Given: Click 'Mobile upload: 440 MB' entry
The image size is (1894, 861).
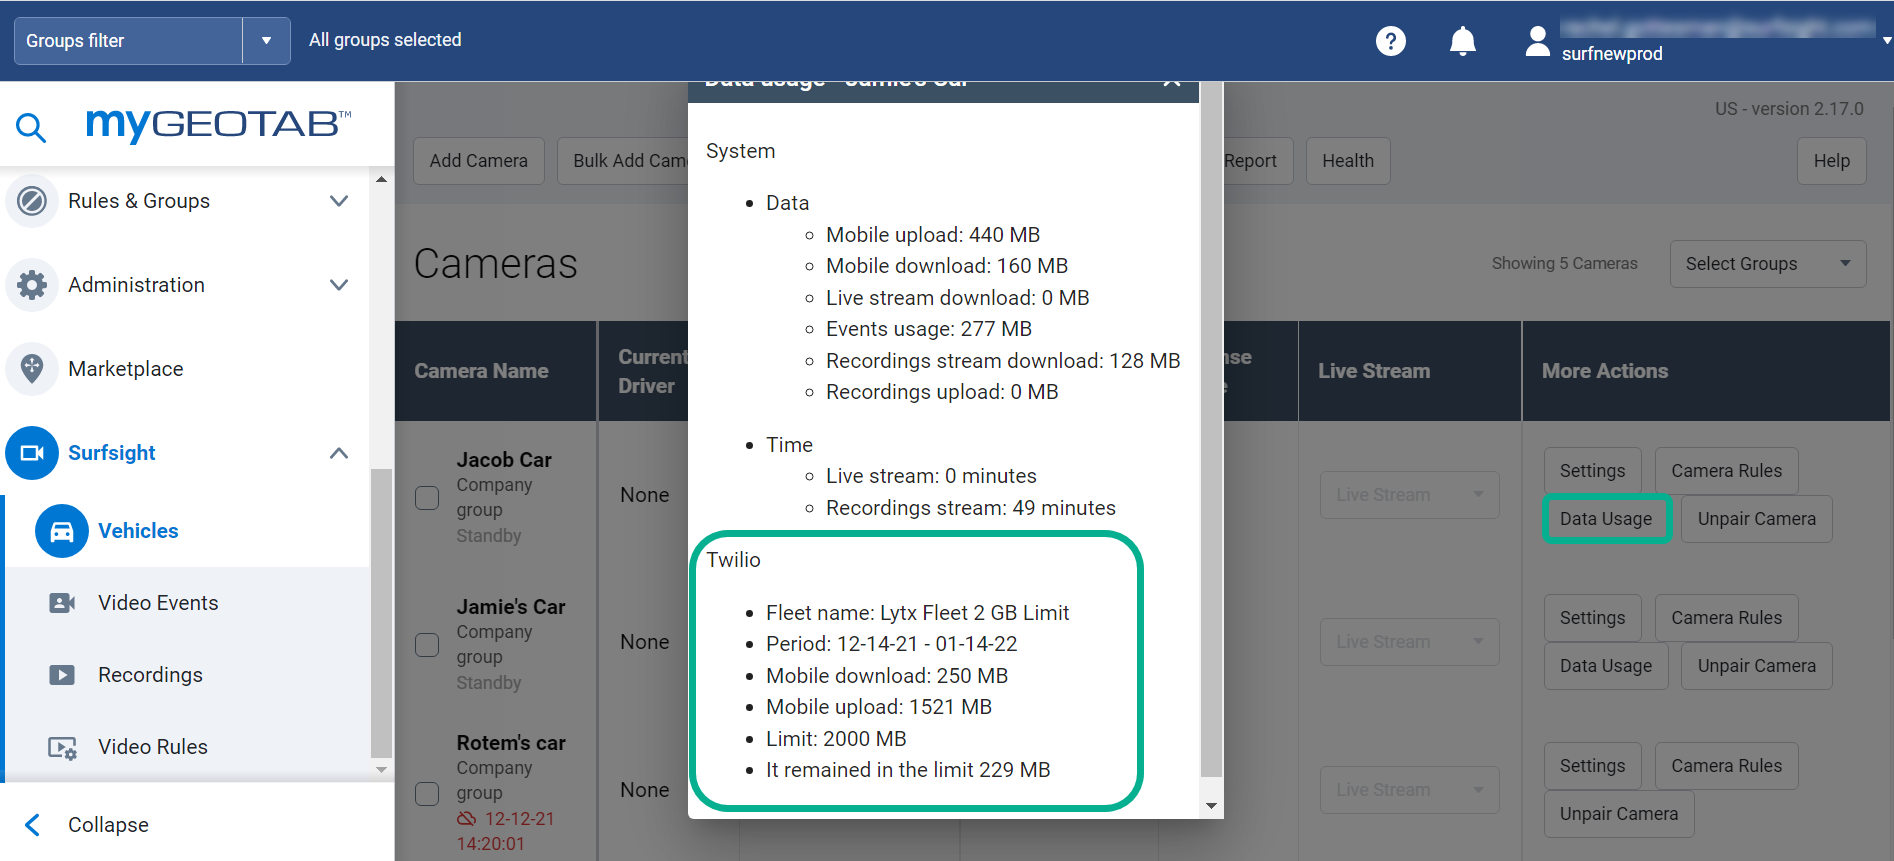Looking at the screenshot, I should pos(933,235).
